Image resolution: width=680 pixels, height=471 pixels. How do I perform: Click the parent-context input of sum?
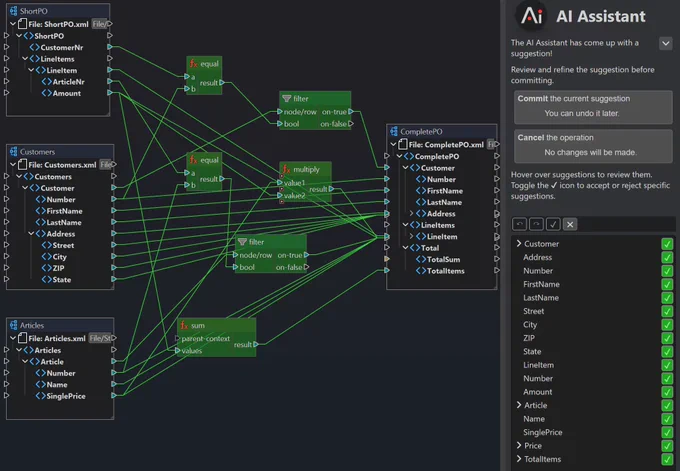[177, 338]
